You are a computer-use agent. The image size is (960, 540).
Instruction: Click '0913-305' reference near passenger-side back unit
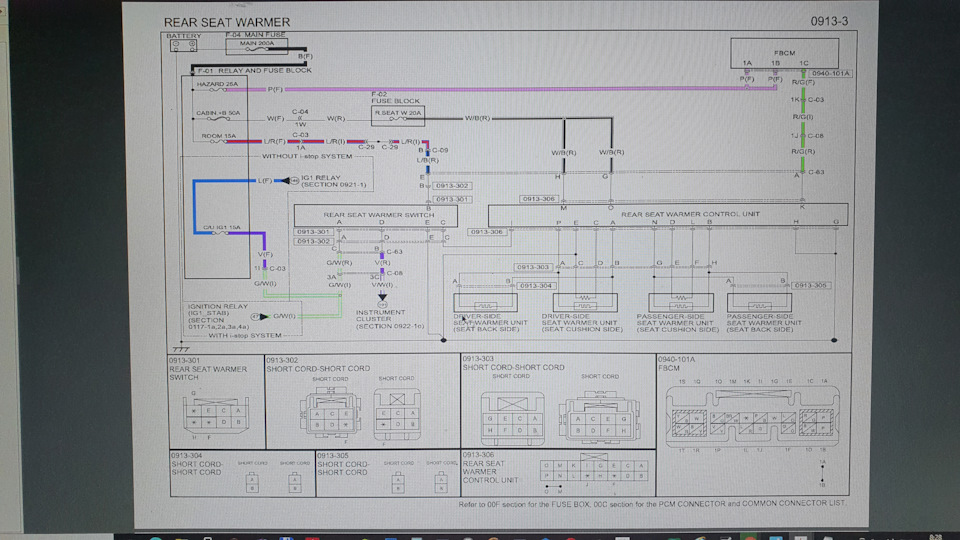tap(811, 285)
